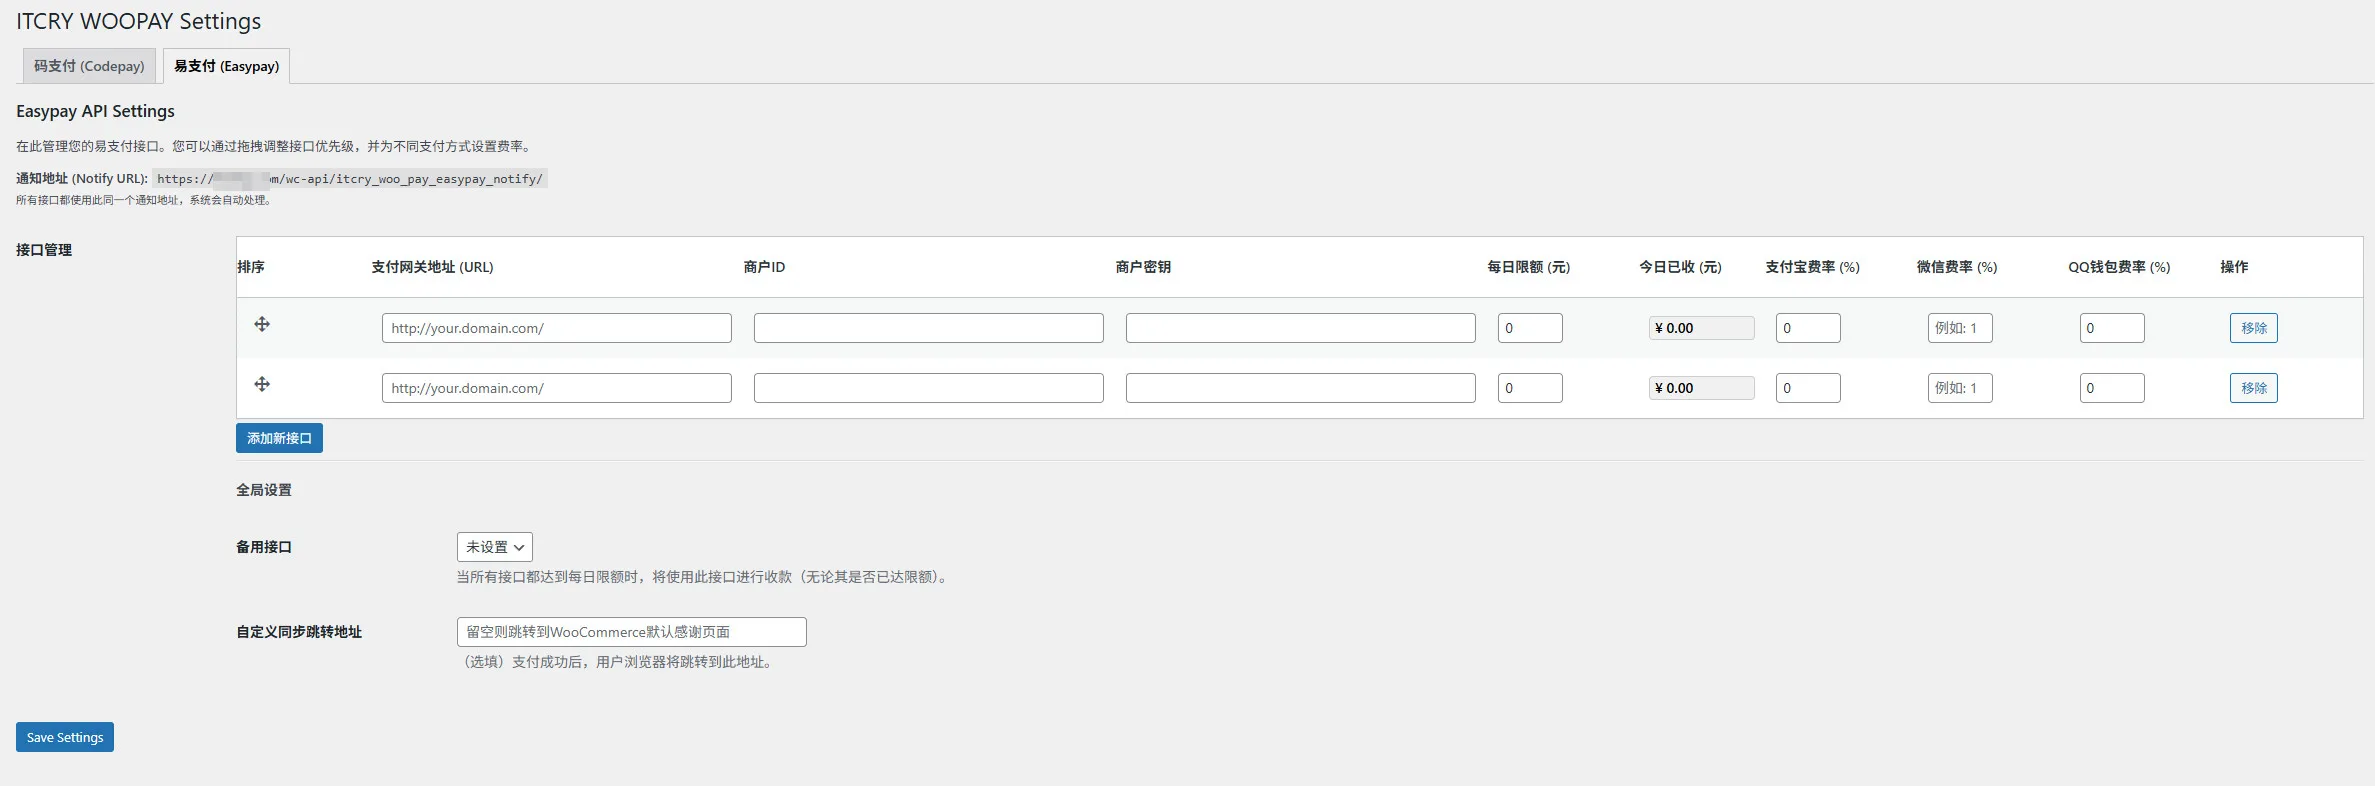
Task: Click second row QQ钱包费率 field
Action: tap(2112, 388)
